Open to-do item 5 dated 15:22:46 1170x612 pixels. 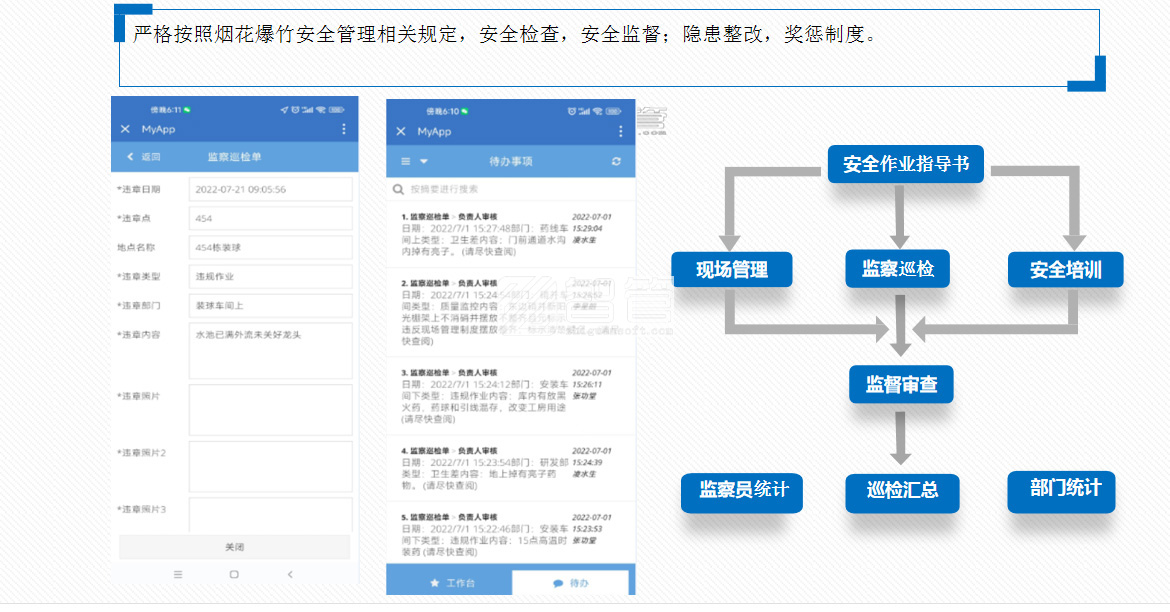[x=510, y=534]
